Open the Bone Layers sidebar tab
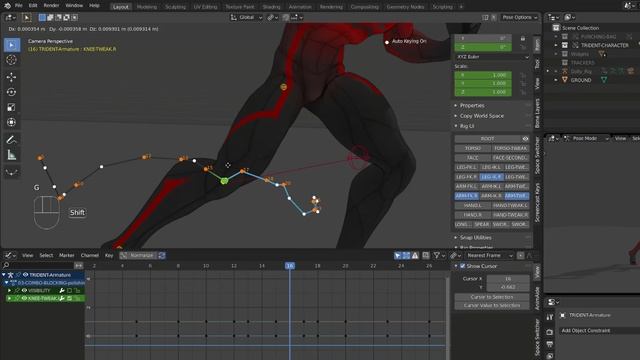The height and width of the screenshot is (360, 640). tap(537, 113)
